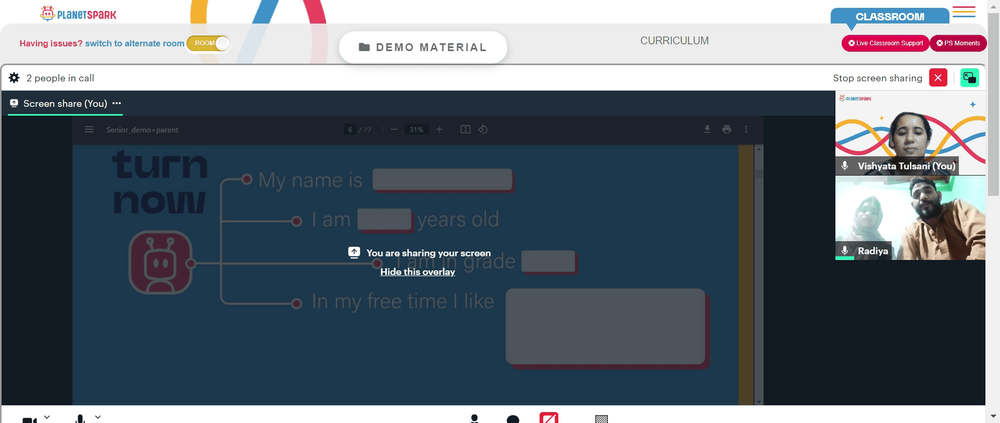Image resolution: width=1000 pixels, height=423 pixels.
Task: Open the PDF more-options vertical dots
Action: [x=746, y=130]
